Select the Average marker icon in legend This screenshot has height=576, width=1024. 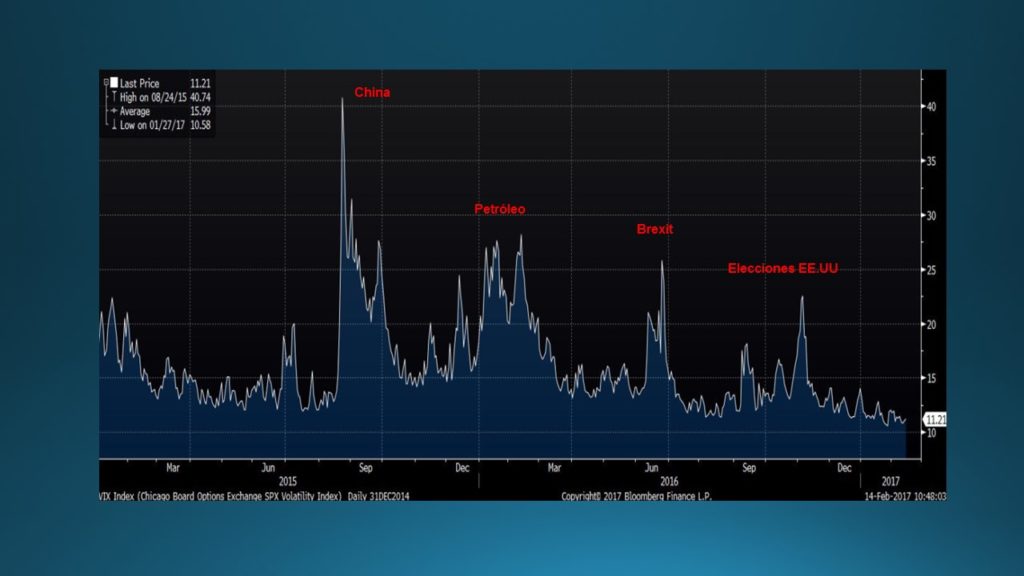point(114,111)
